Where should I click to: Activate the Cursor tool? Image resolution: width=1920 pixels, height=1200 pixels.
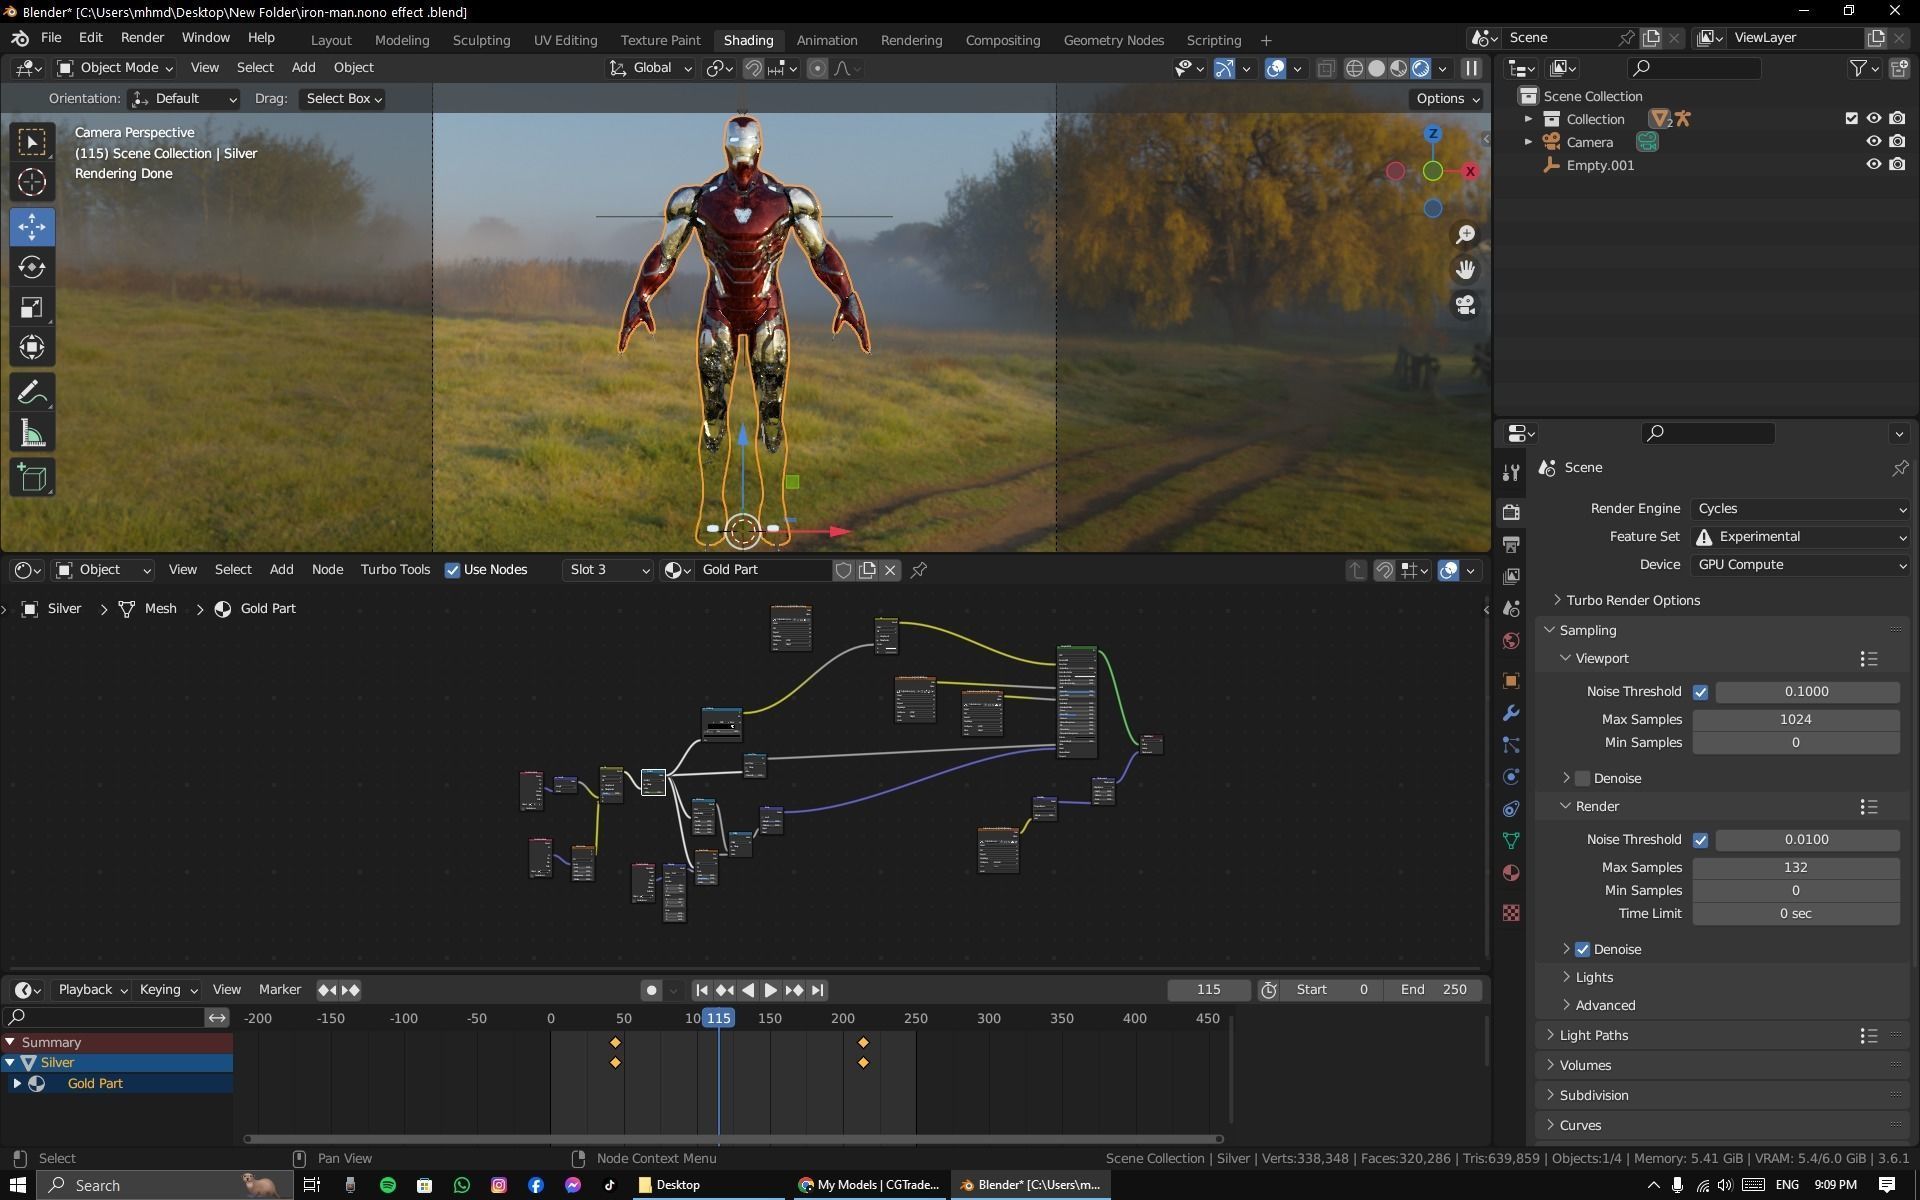32,182
